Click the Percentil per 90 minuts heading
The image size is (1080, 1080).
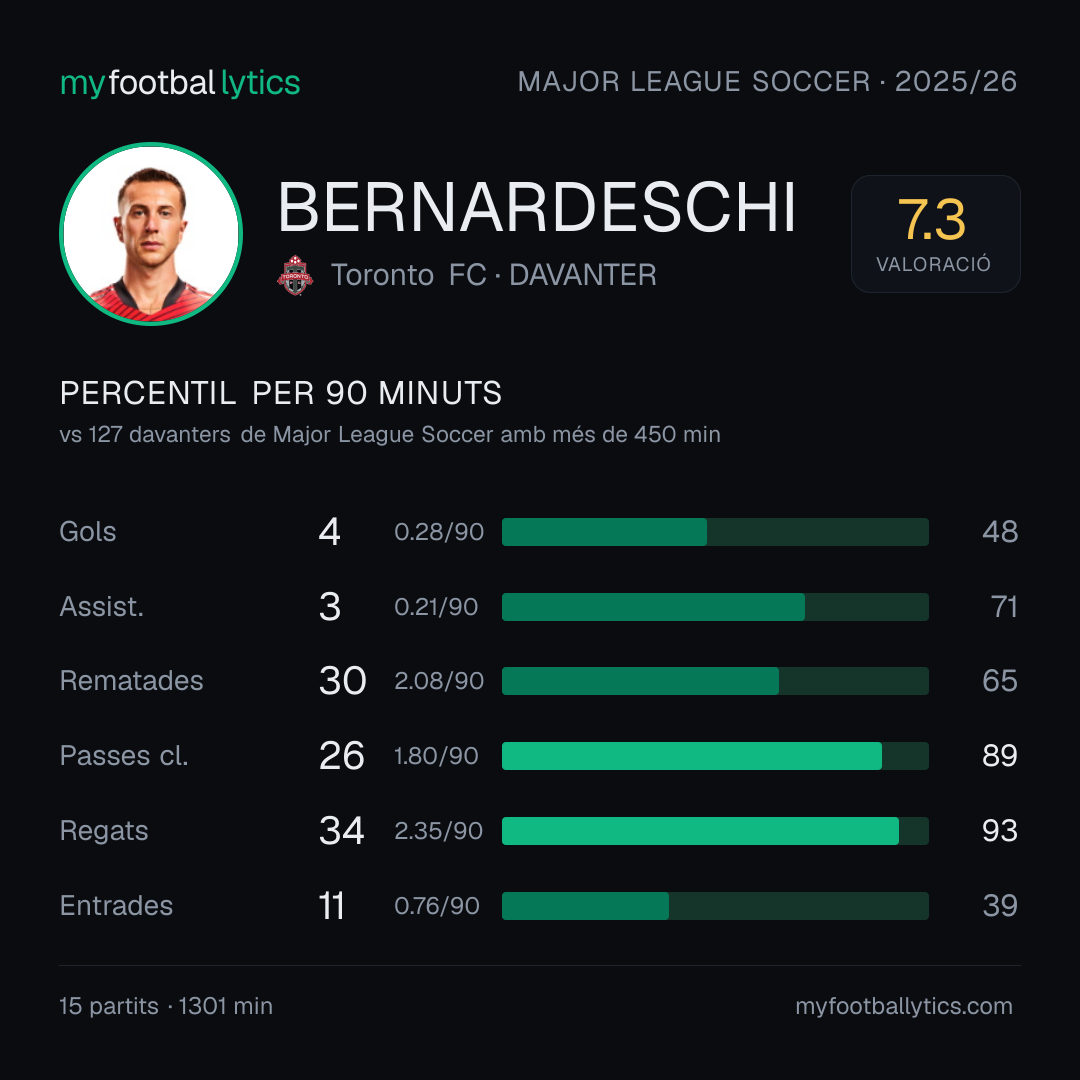pos(280,393)
